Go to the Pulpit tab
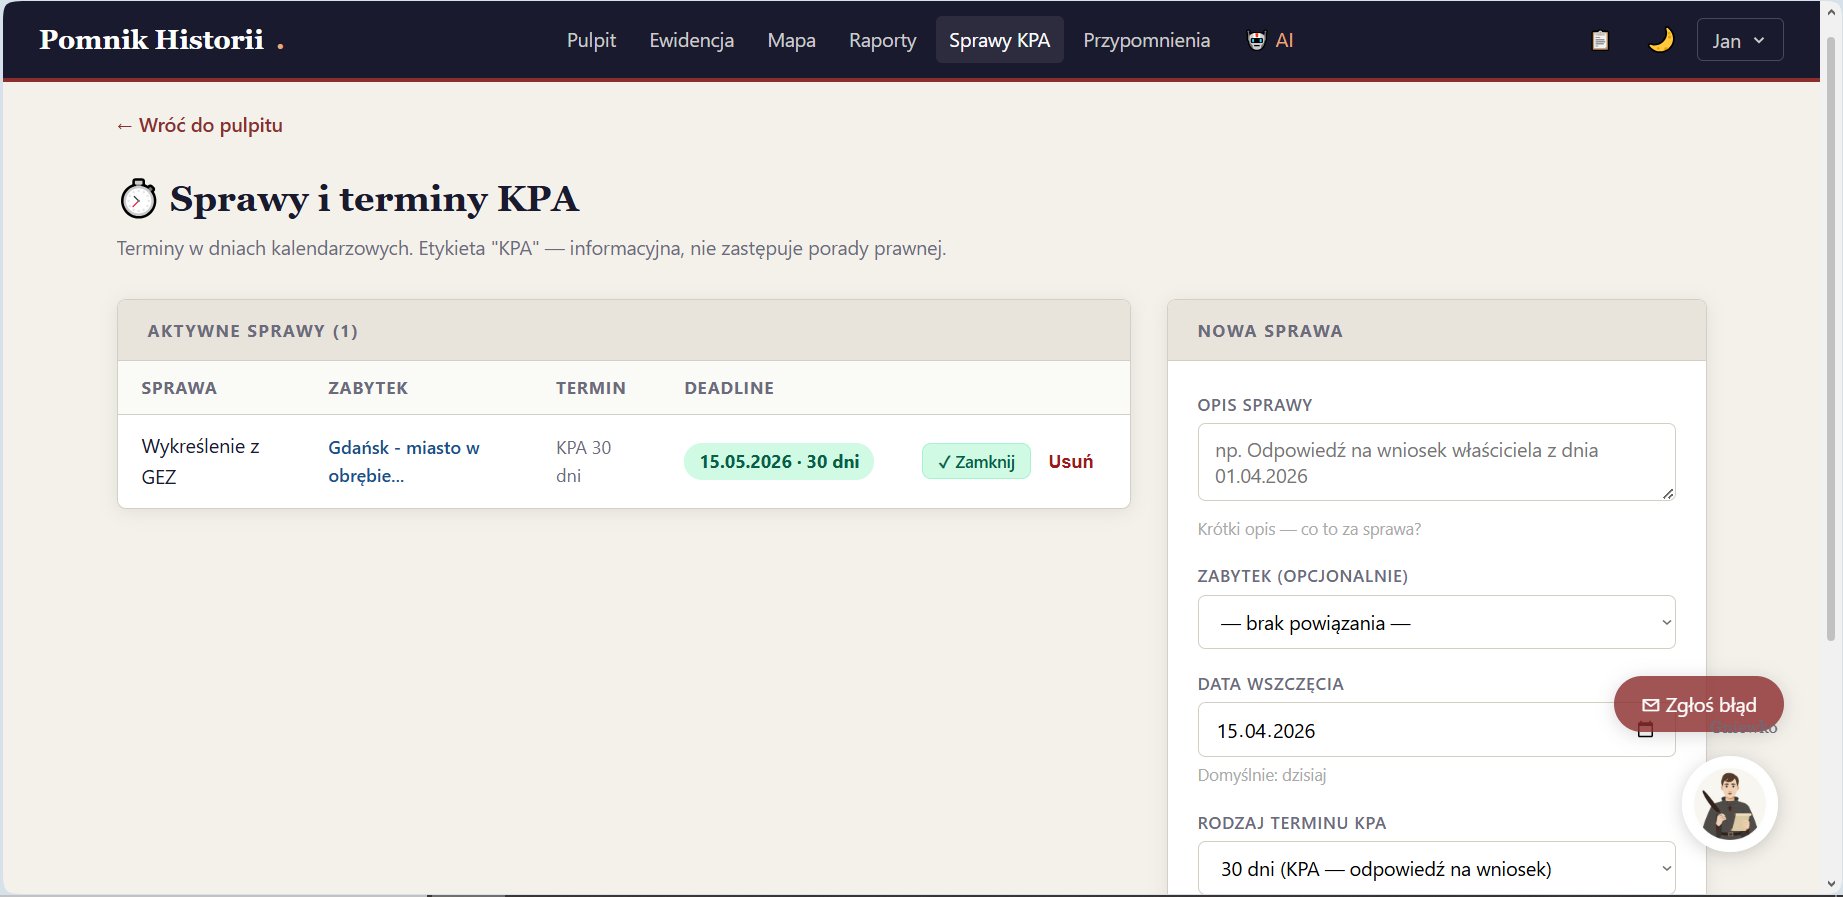1843x897 pixels. (x=591, y=40)
